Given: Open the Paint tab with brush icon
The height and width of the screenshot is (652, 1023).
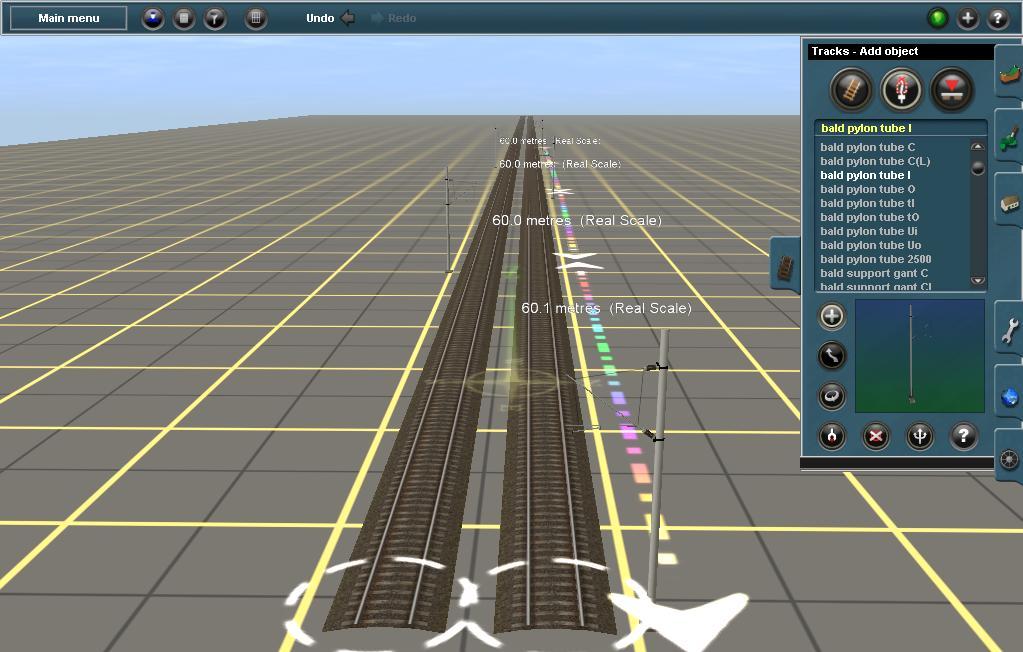Looking at the screenshot, I should (x=1009, y=136).
